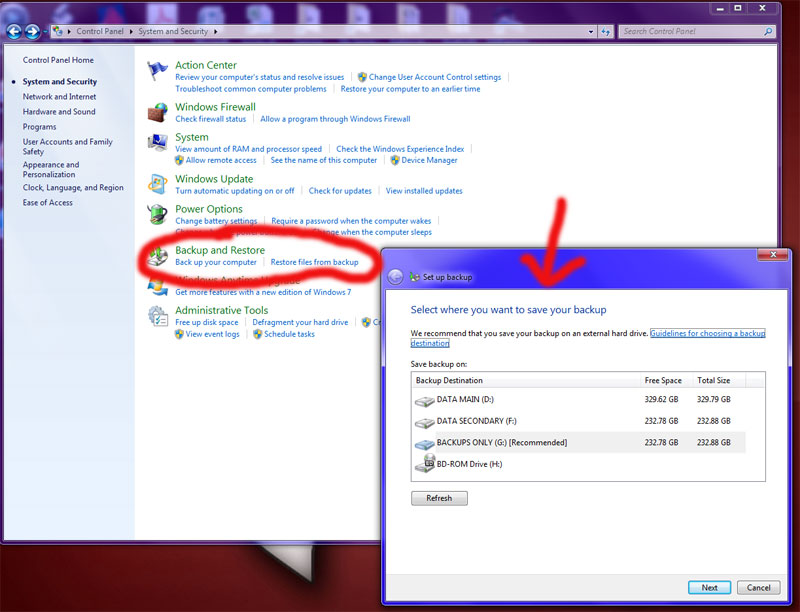Open Appearance and Personalization category
Viewport: 800px width, 612px height.
click(x=51, y=169)
